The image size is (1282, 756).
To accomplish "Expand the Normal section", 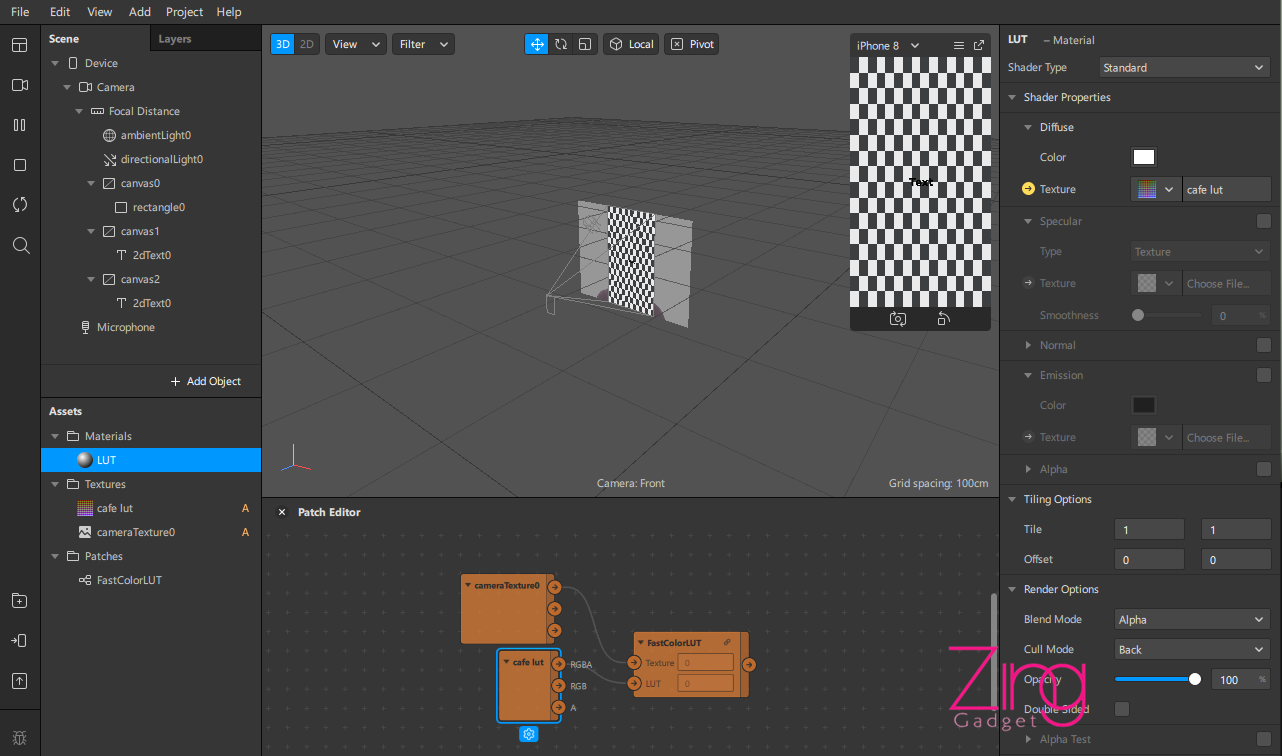I will click(1028, 345).
